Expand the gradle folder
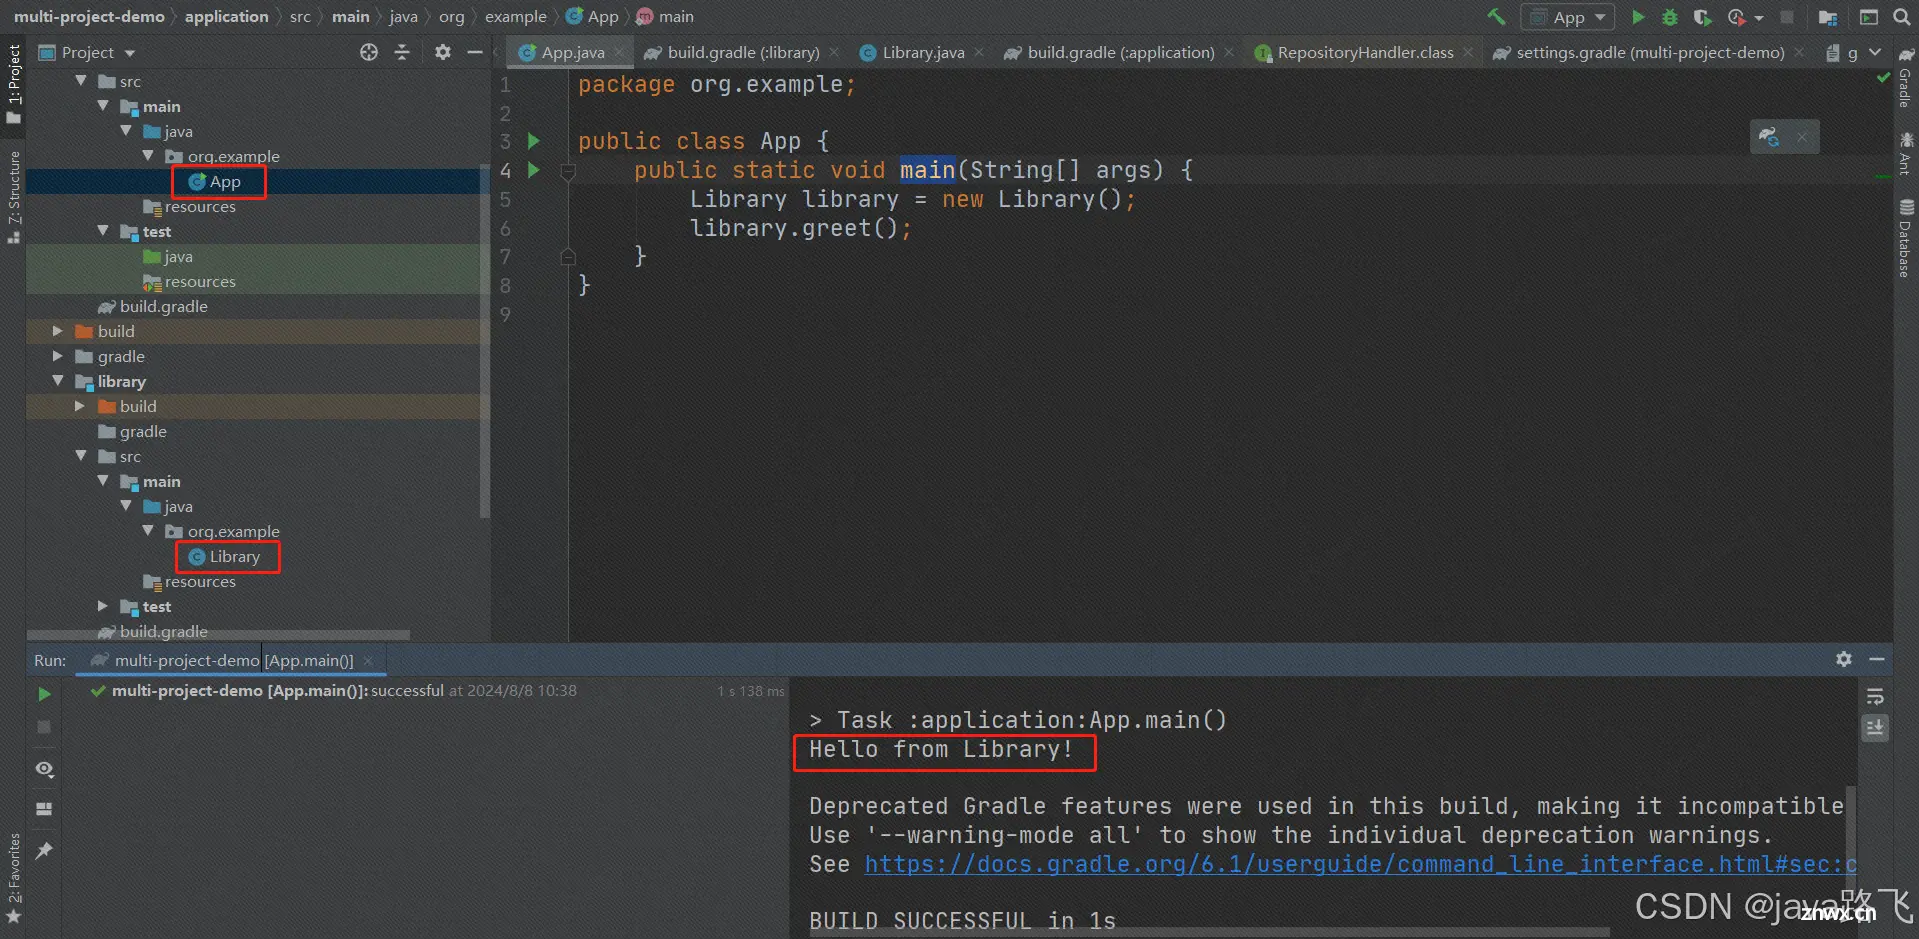This screenshot has height=939, width=1919. 58,355
